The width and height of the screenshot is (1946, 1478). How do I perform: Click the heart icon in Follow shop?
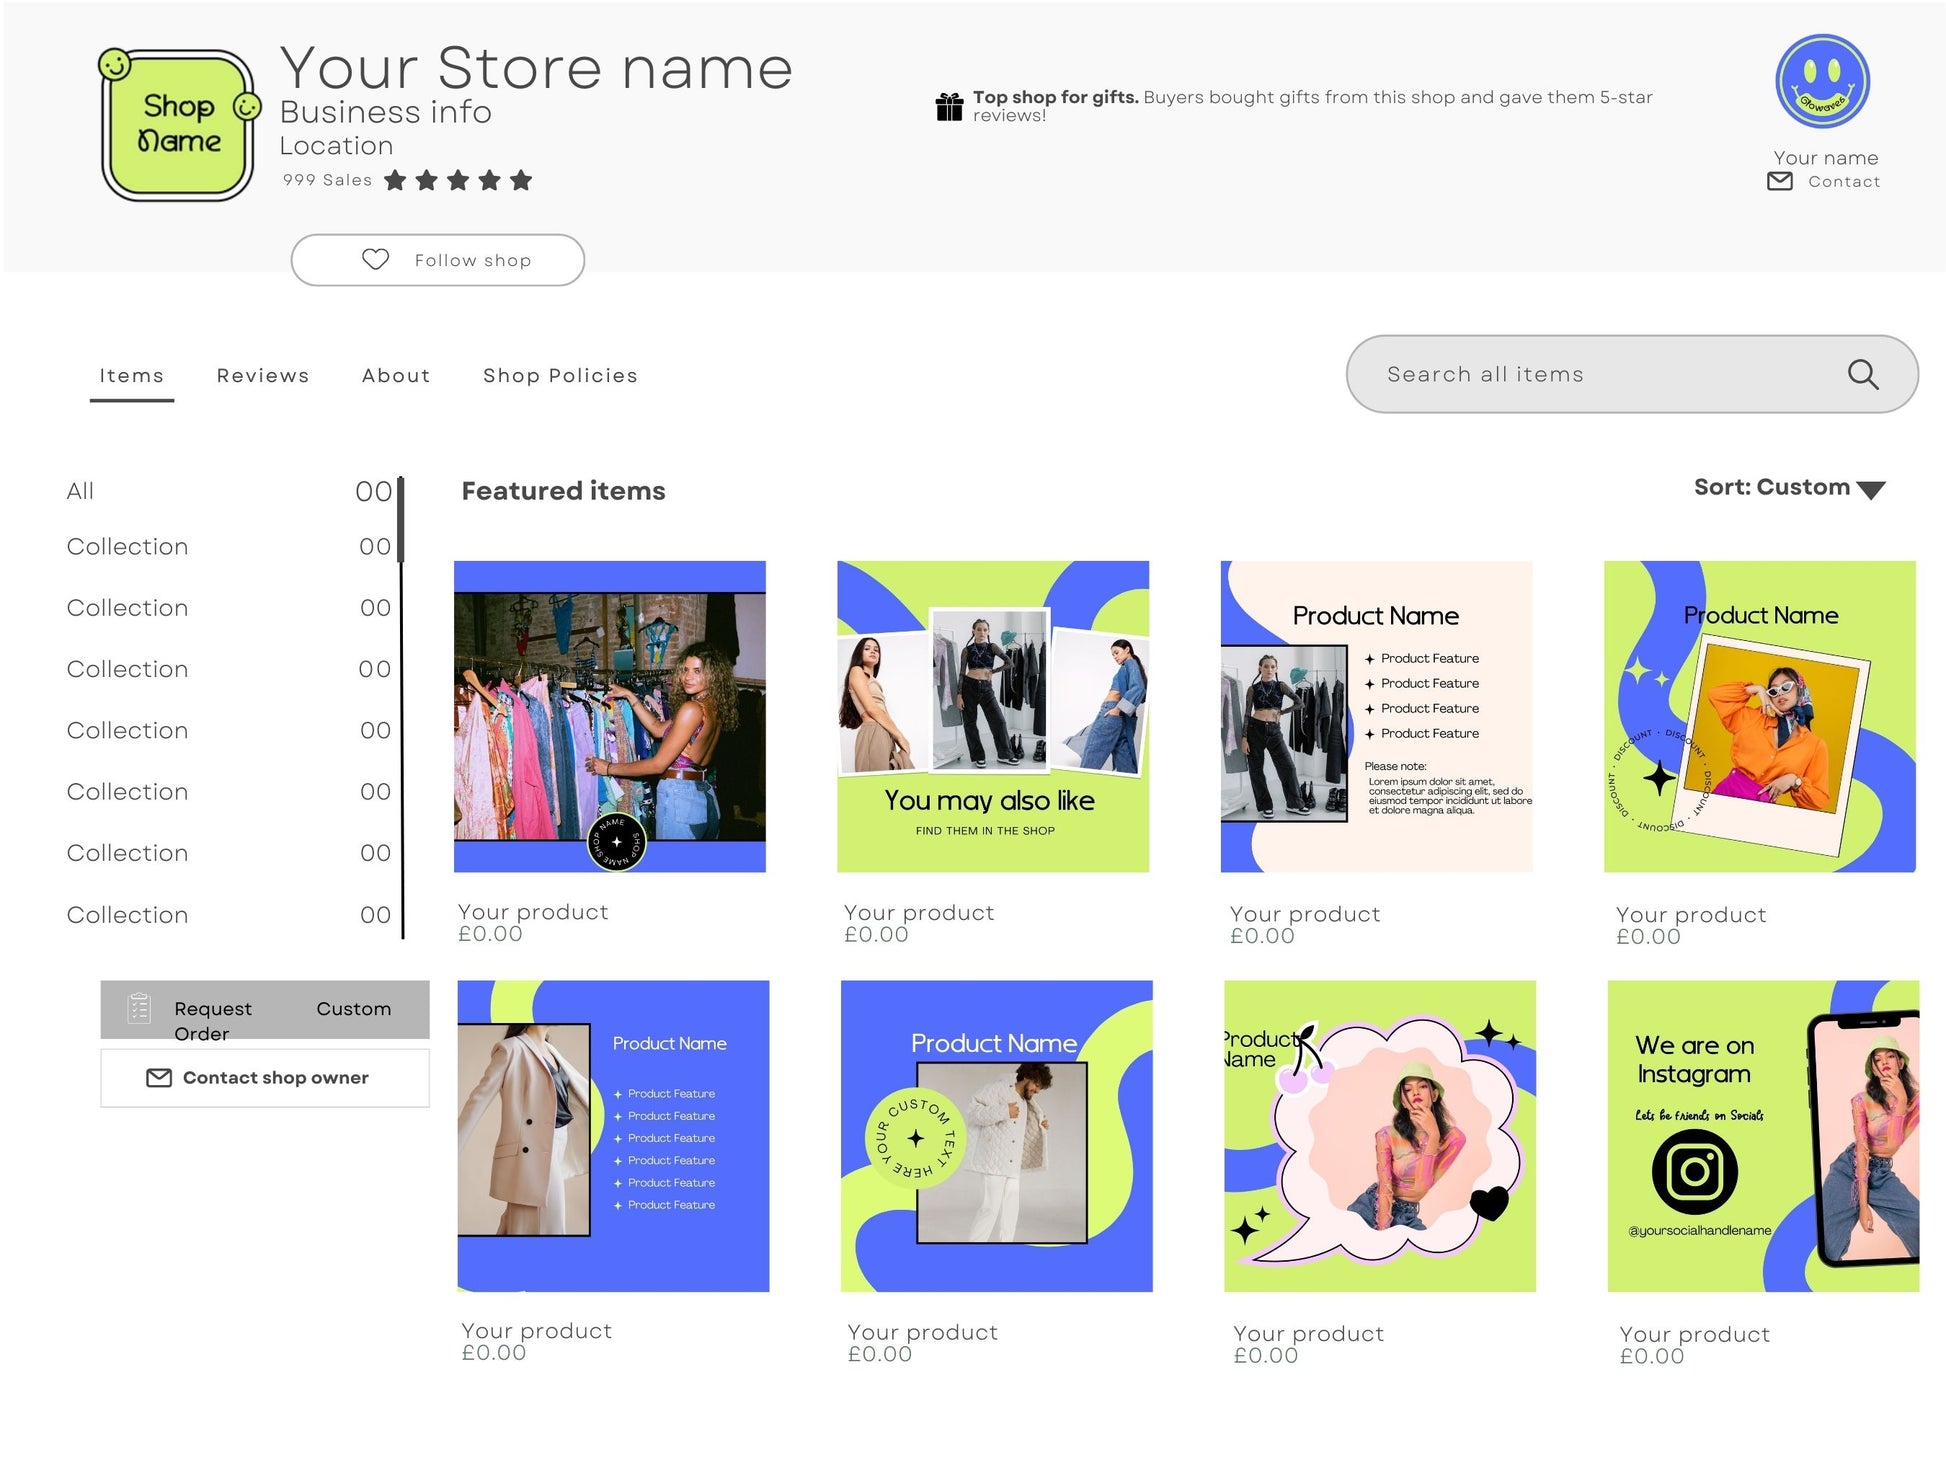(375, 260)
